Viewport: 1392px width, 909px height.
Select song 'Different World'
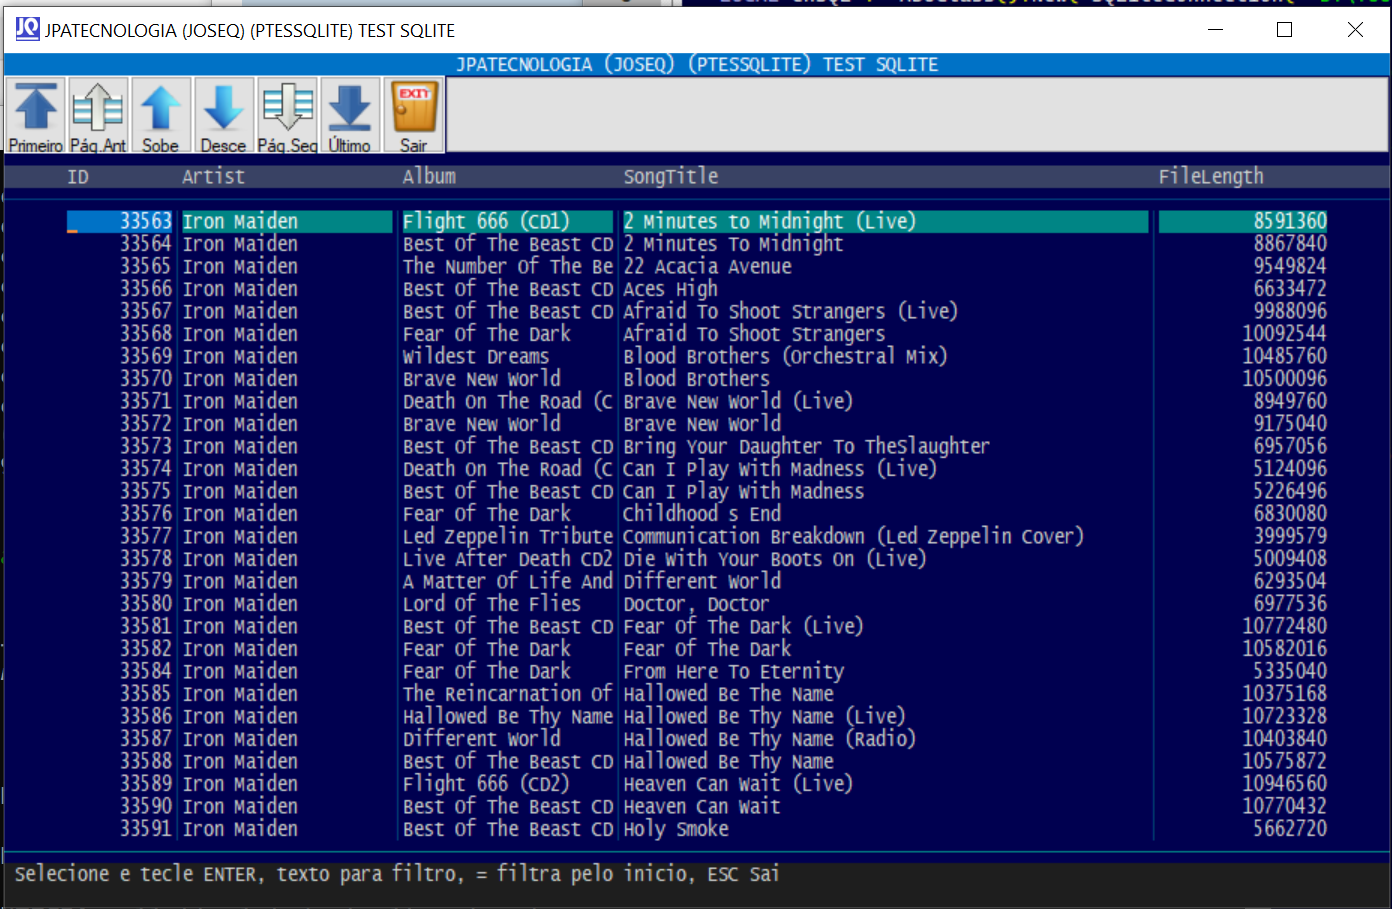tap(702, 581)
